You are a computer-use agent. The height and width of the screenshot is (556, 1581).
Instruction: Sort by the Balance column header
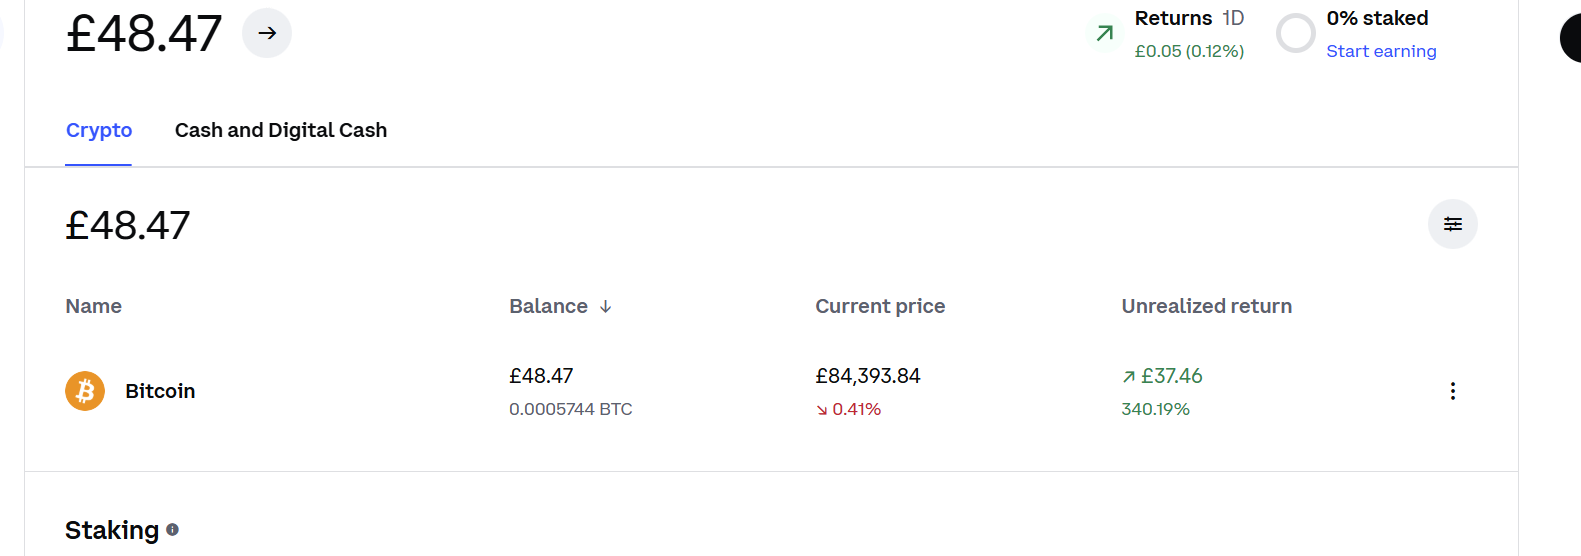click(548, 306)
